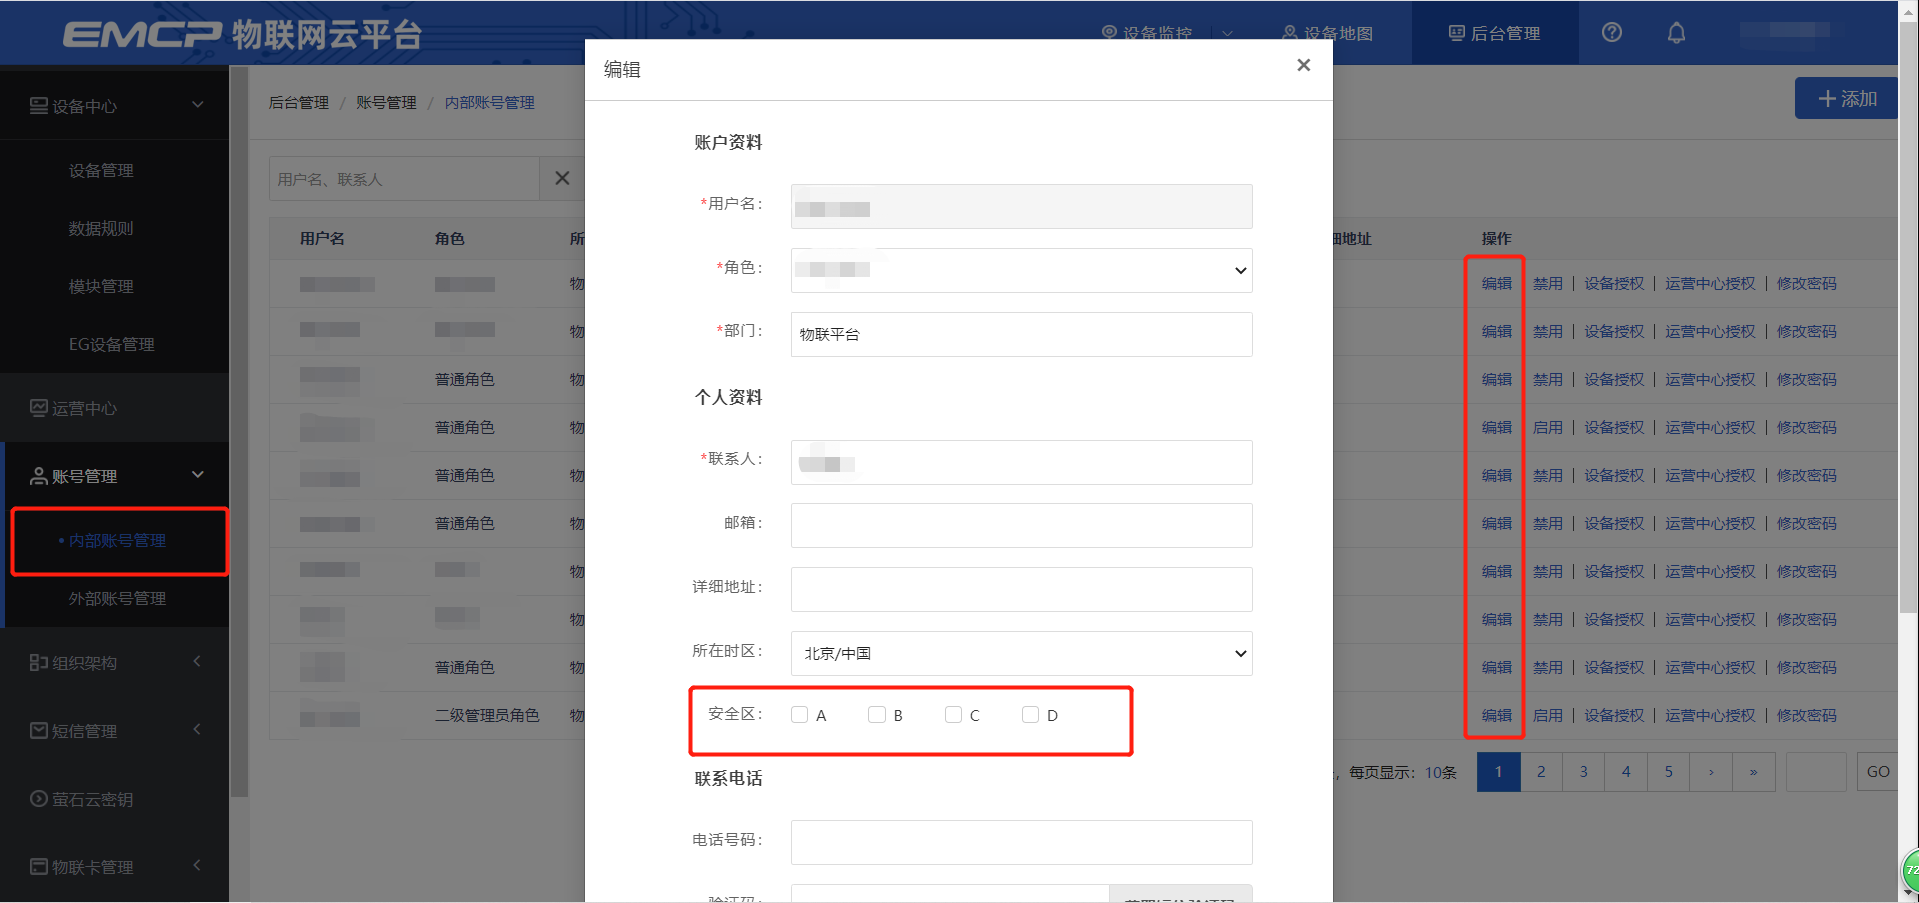Image resolution: width=1919 pixels, height=903 pixels.
Task: Go to page 3 in pagination
Action: coord(1583,771)
